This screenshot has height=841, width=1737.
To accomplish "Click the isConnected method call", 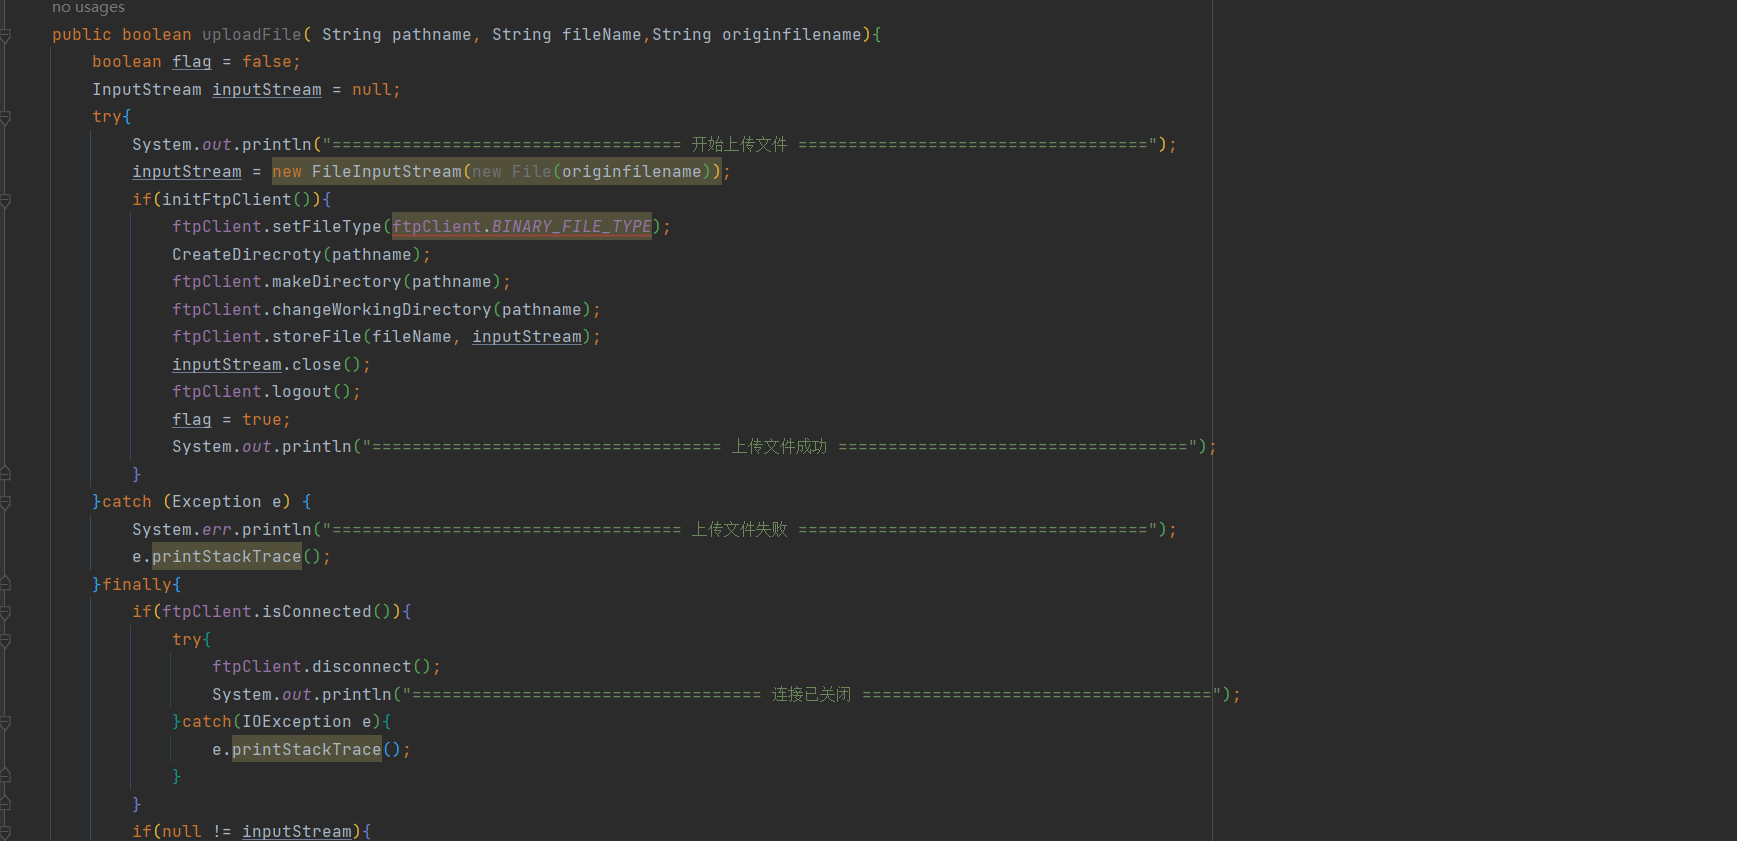I will click(316, 612).
